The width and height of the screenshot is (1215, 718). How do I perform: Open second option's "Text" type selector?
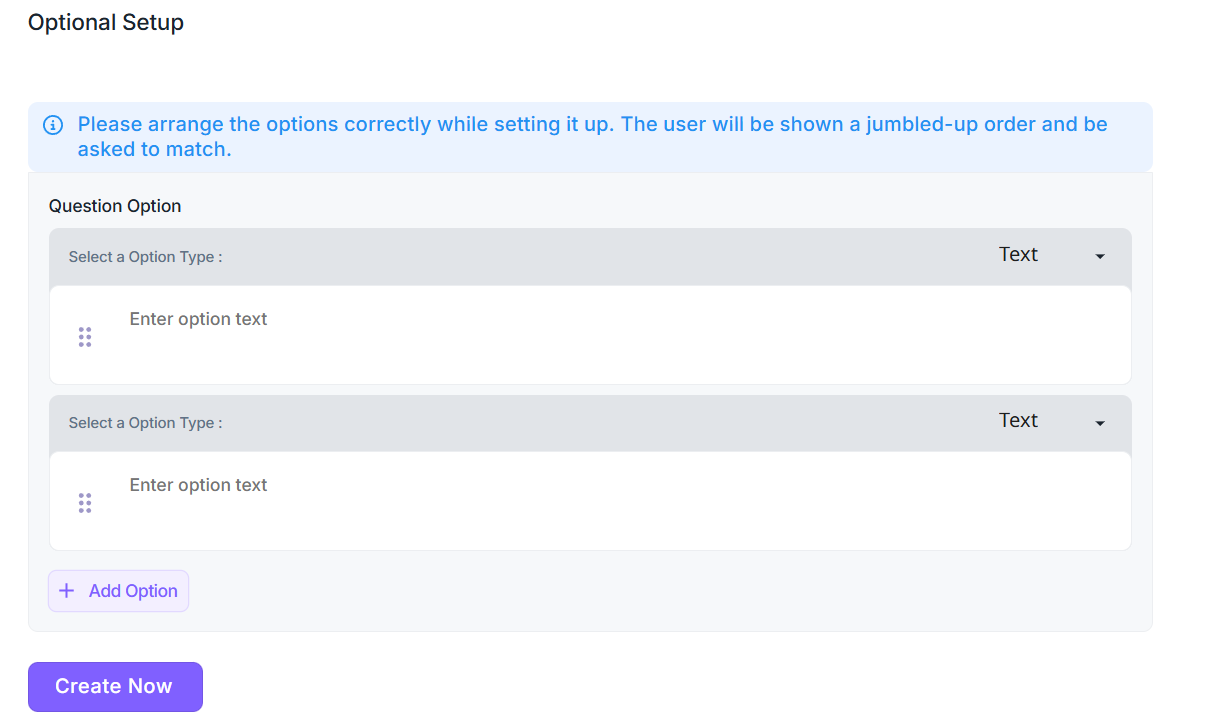[1018, 421]
